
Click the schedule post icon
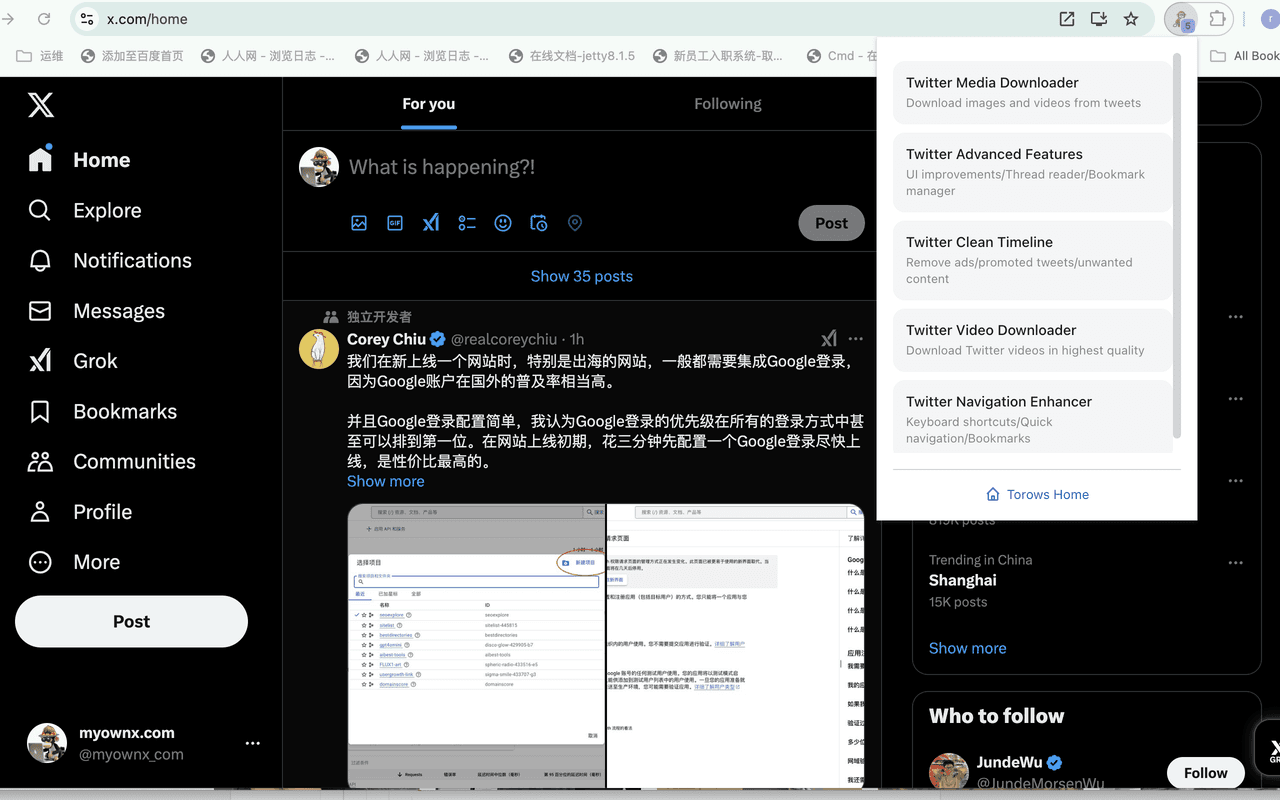(539, 223)
